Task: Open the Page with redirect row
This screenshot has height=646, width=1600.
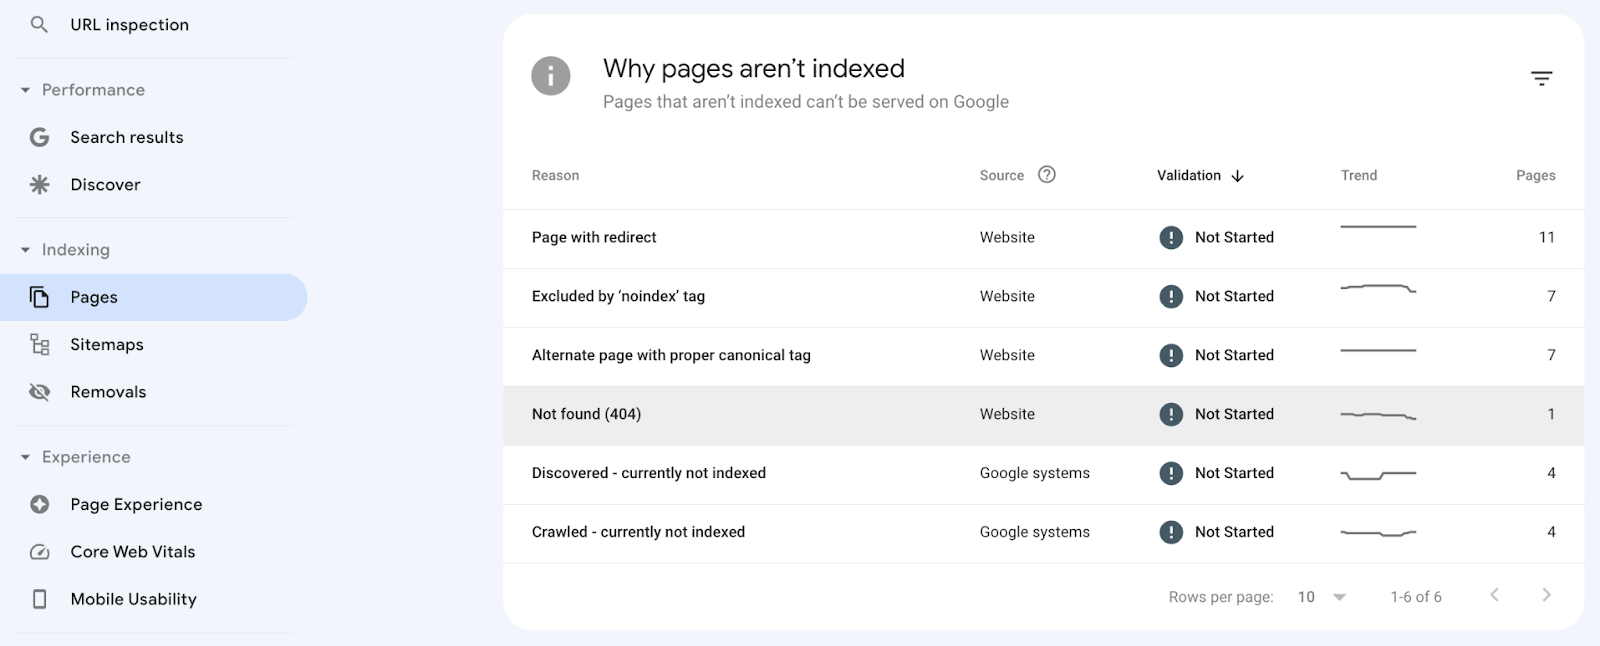Action: point(594,237)
